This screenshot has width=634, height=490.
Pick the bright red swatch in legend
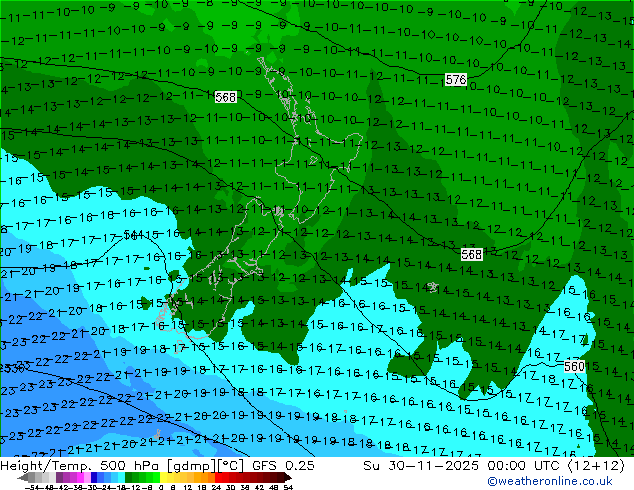point(218,477)
